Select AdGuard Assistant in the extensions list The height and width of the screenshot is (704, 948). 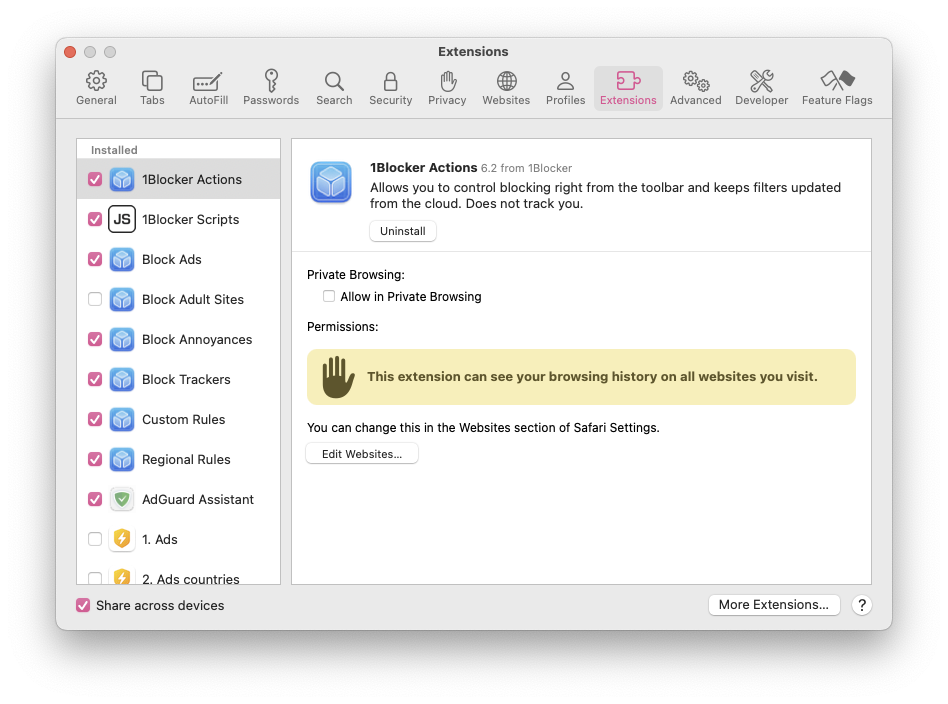click(198, 499)
